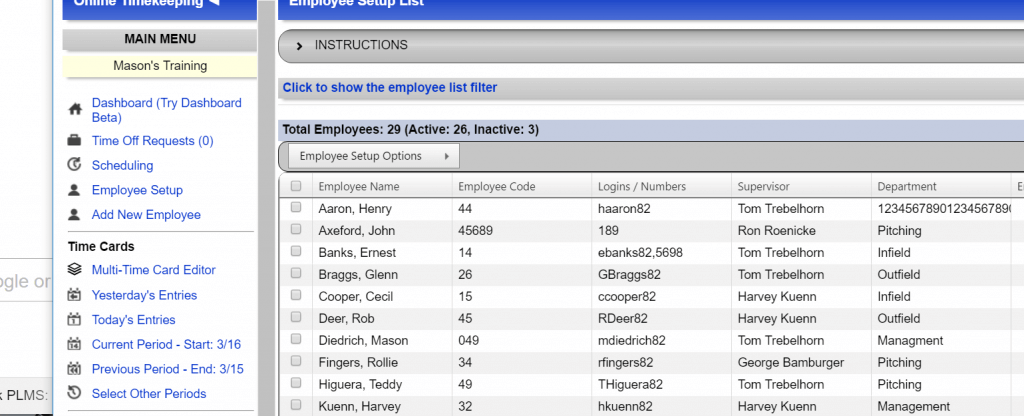This screenshot has width=1024, height=416.
Task: Click the Add New Employee person icon
Action: point(74,214)
